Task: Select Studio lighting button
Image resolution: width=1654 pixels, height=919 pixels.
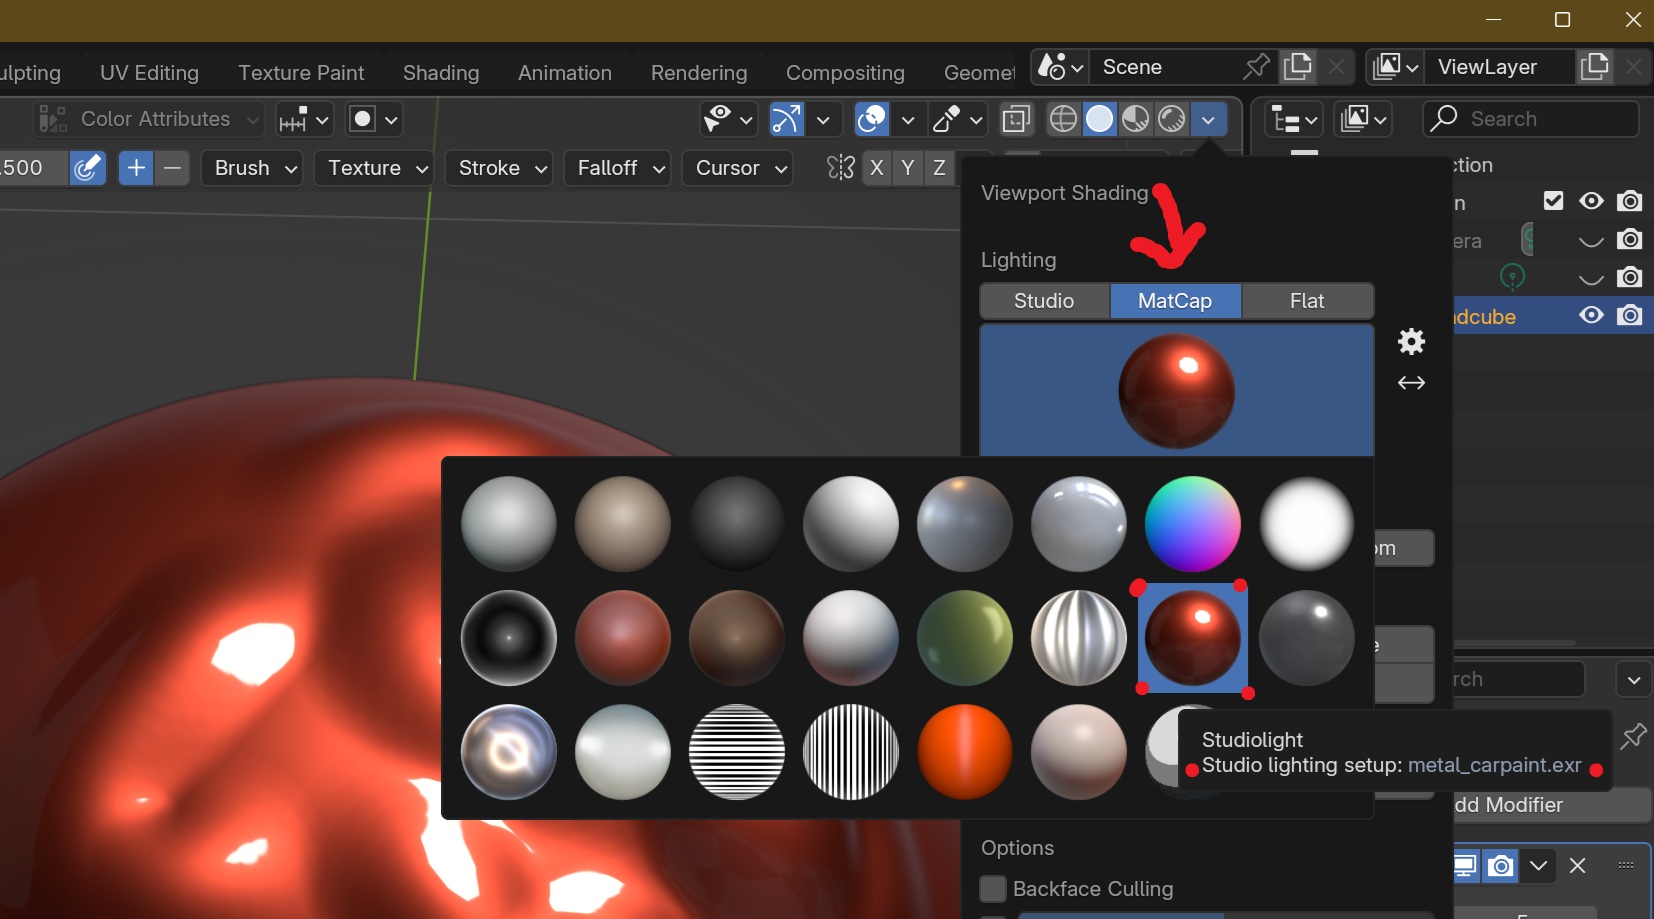Action: pos(1044,301)
